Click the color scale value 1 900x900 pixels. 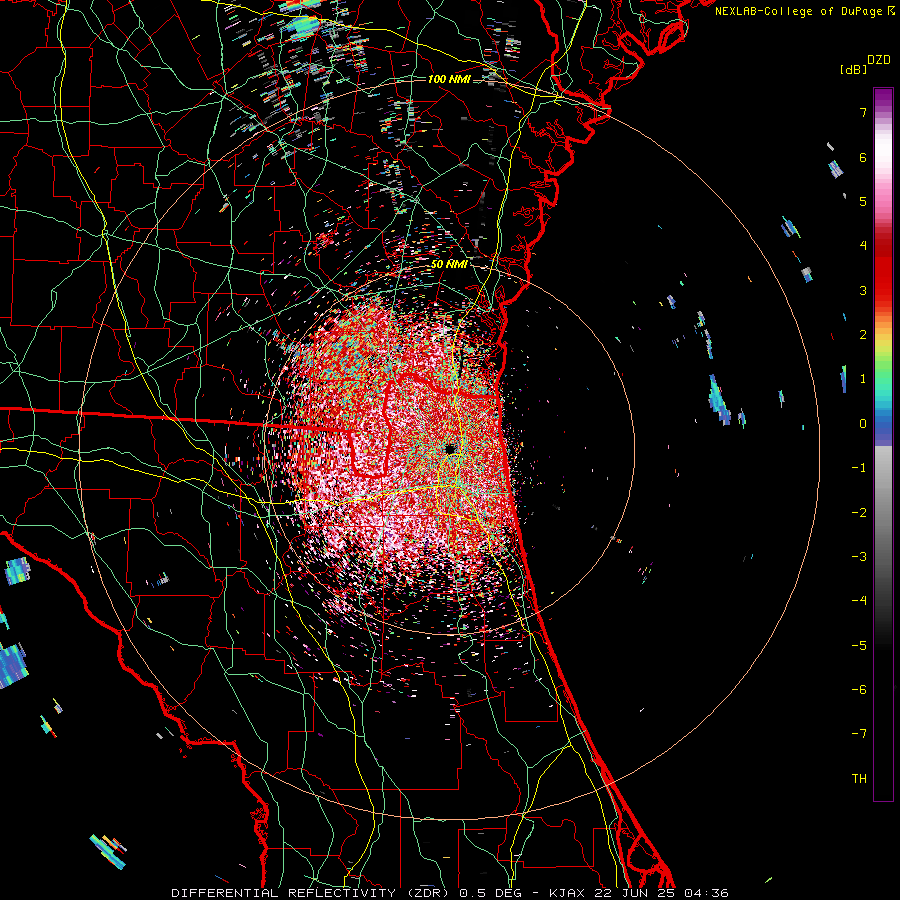pyautogui.click(x=863, y=379)
